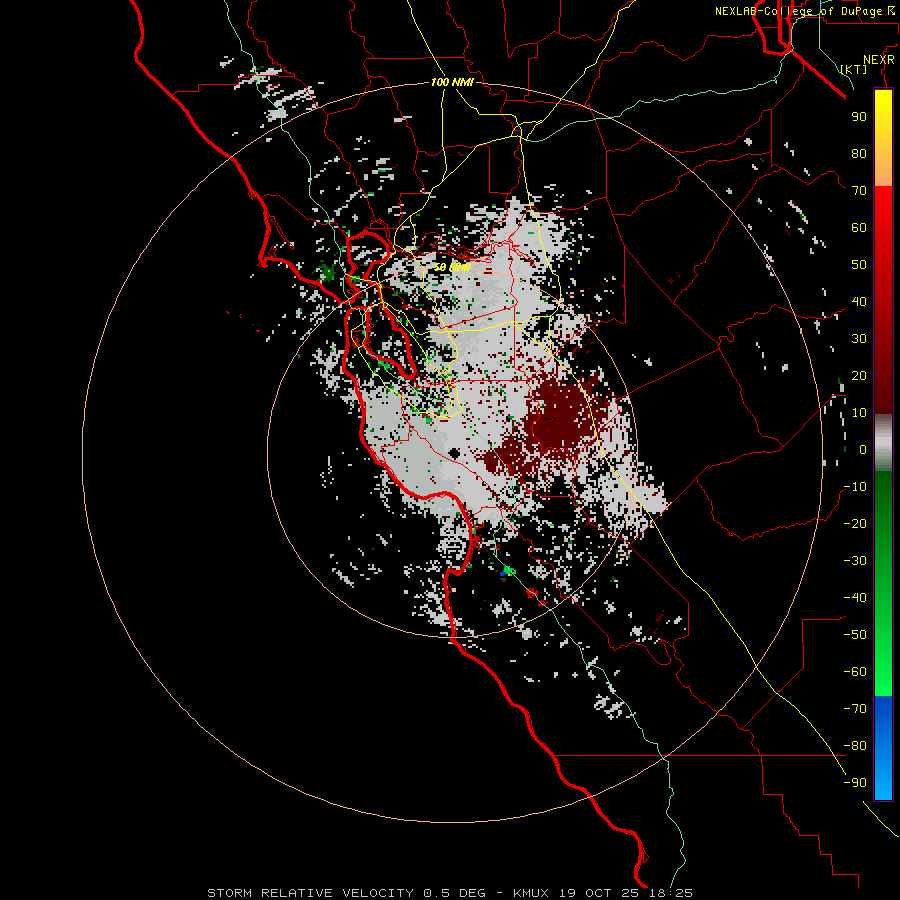Click the -40 value on velocity scale
900x900 pixels.
pos(855,598)
